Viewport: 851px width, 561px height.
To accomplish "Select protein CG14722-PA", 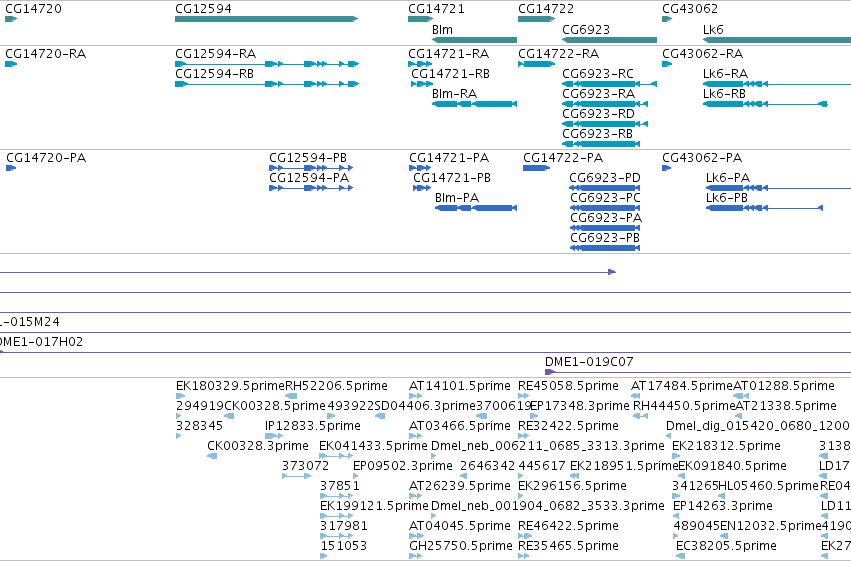I will 536,168.
